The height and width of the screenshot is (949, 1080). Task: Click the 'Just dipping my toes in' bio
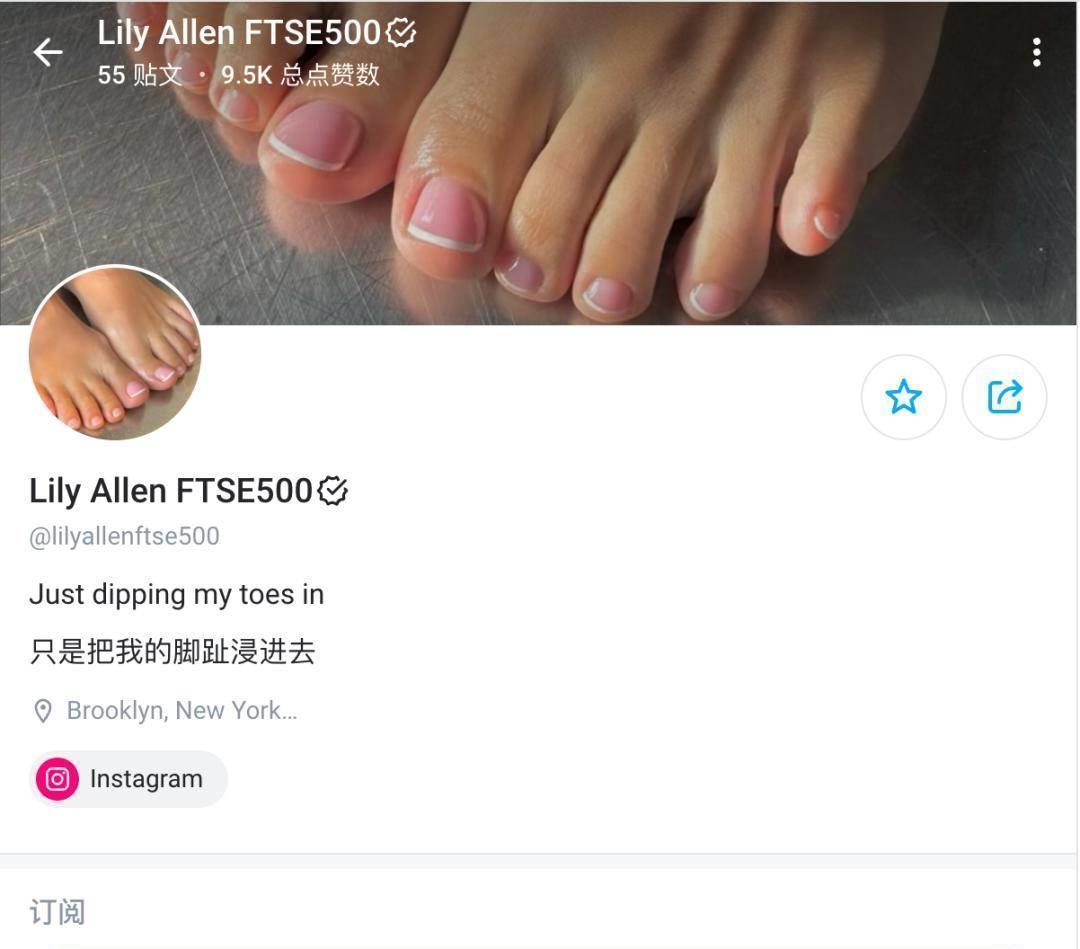[176, 594]
